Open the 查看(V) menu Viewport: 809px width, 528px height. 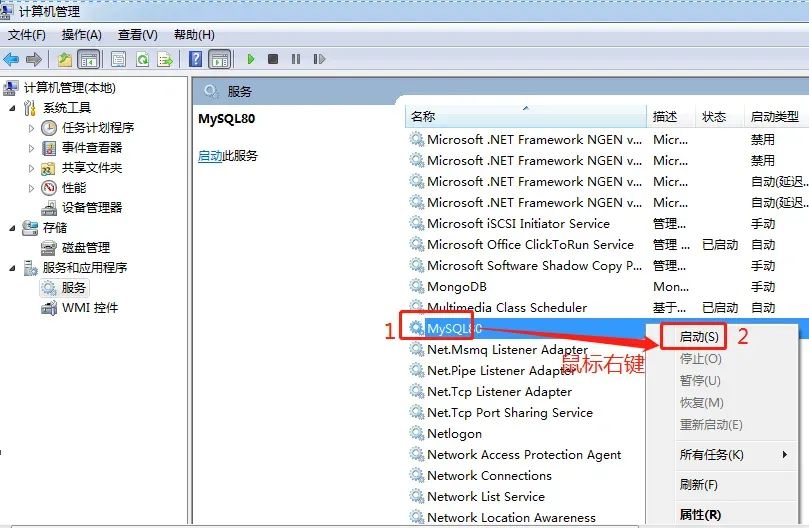(x=137, y=35)
